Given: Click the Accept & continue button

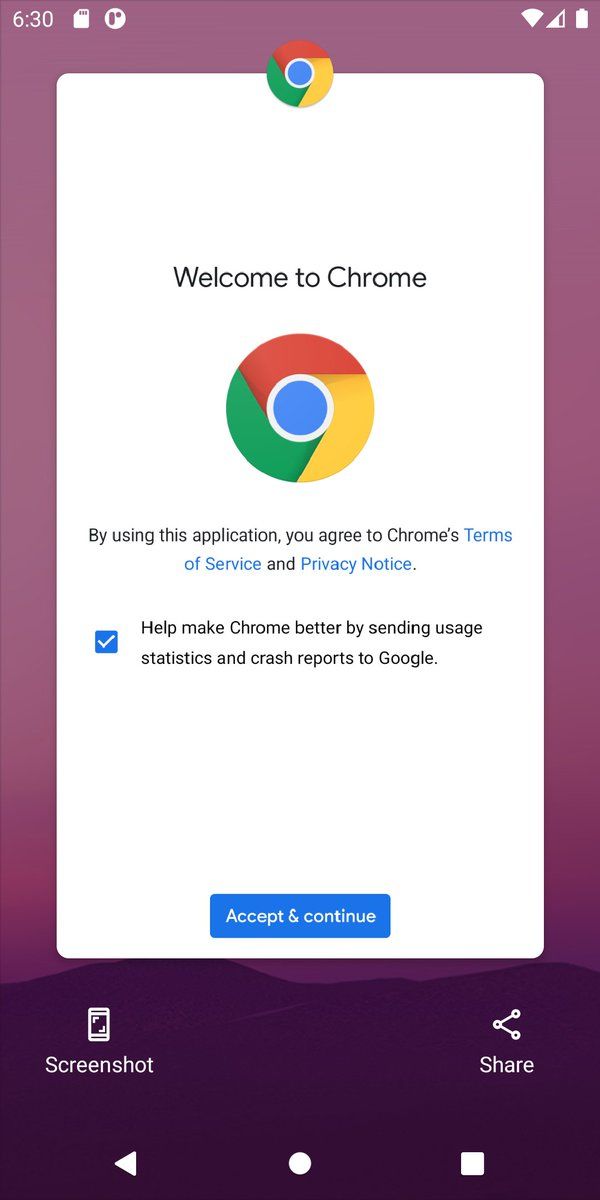Looking at the screenshot, I should pos(300,916).
